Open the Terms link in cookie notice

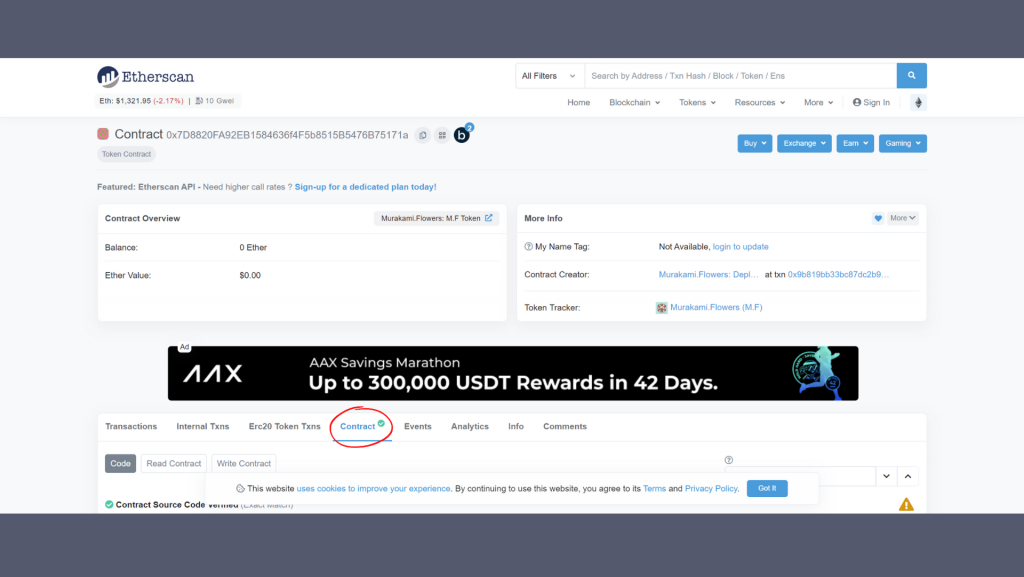pos(654,488)
